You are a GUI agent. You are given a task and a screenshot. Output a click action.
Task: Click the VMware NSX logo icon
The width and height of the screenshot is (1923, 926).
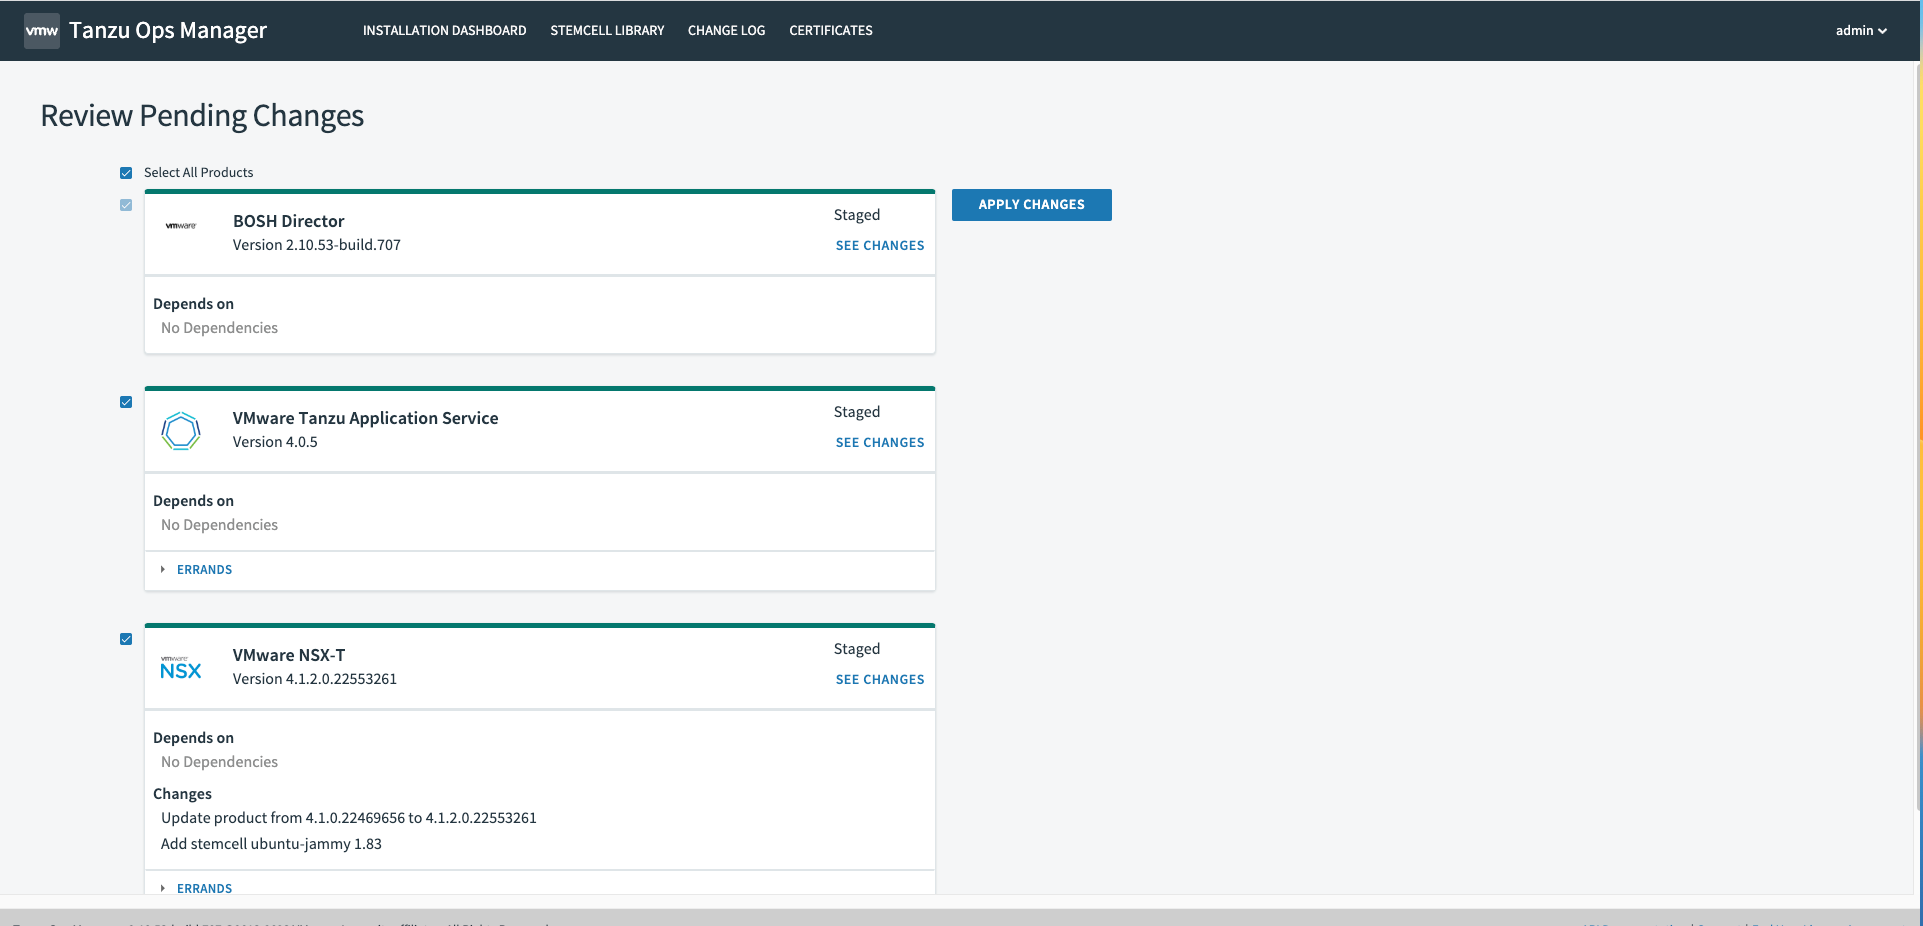(x=181, y=668)
